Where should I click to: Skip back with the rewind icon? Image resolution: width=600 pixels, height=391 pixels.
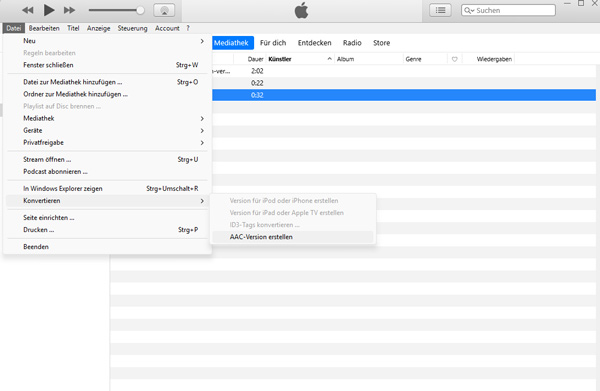(x=28, y=10)
